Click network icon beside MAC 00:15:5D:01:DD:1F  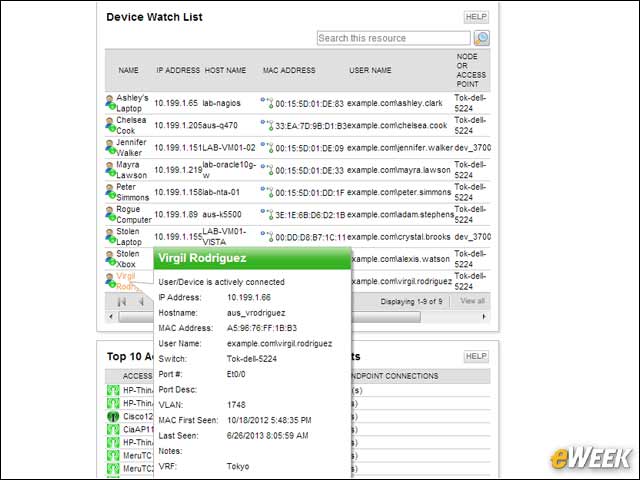[267, 191]
